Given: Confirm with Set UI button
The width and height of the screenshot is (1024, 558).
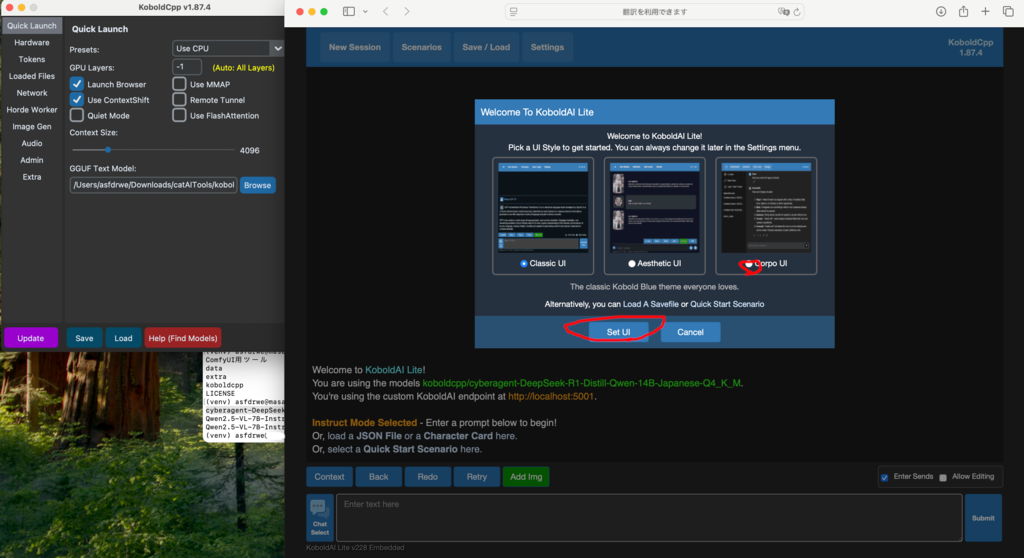Looking at the screenshot, I should (618, 332).
